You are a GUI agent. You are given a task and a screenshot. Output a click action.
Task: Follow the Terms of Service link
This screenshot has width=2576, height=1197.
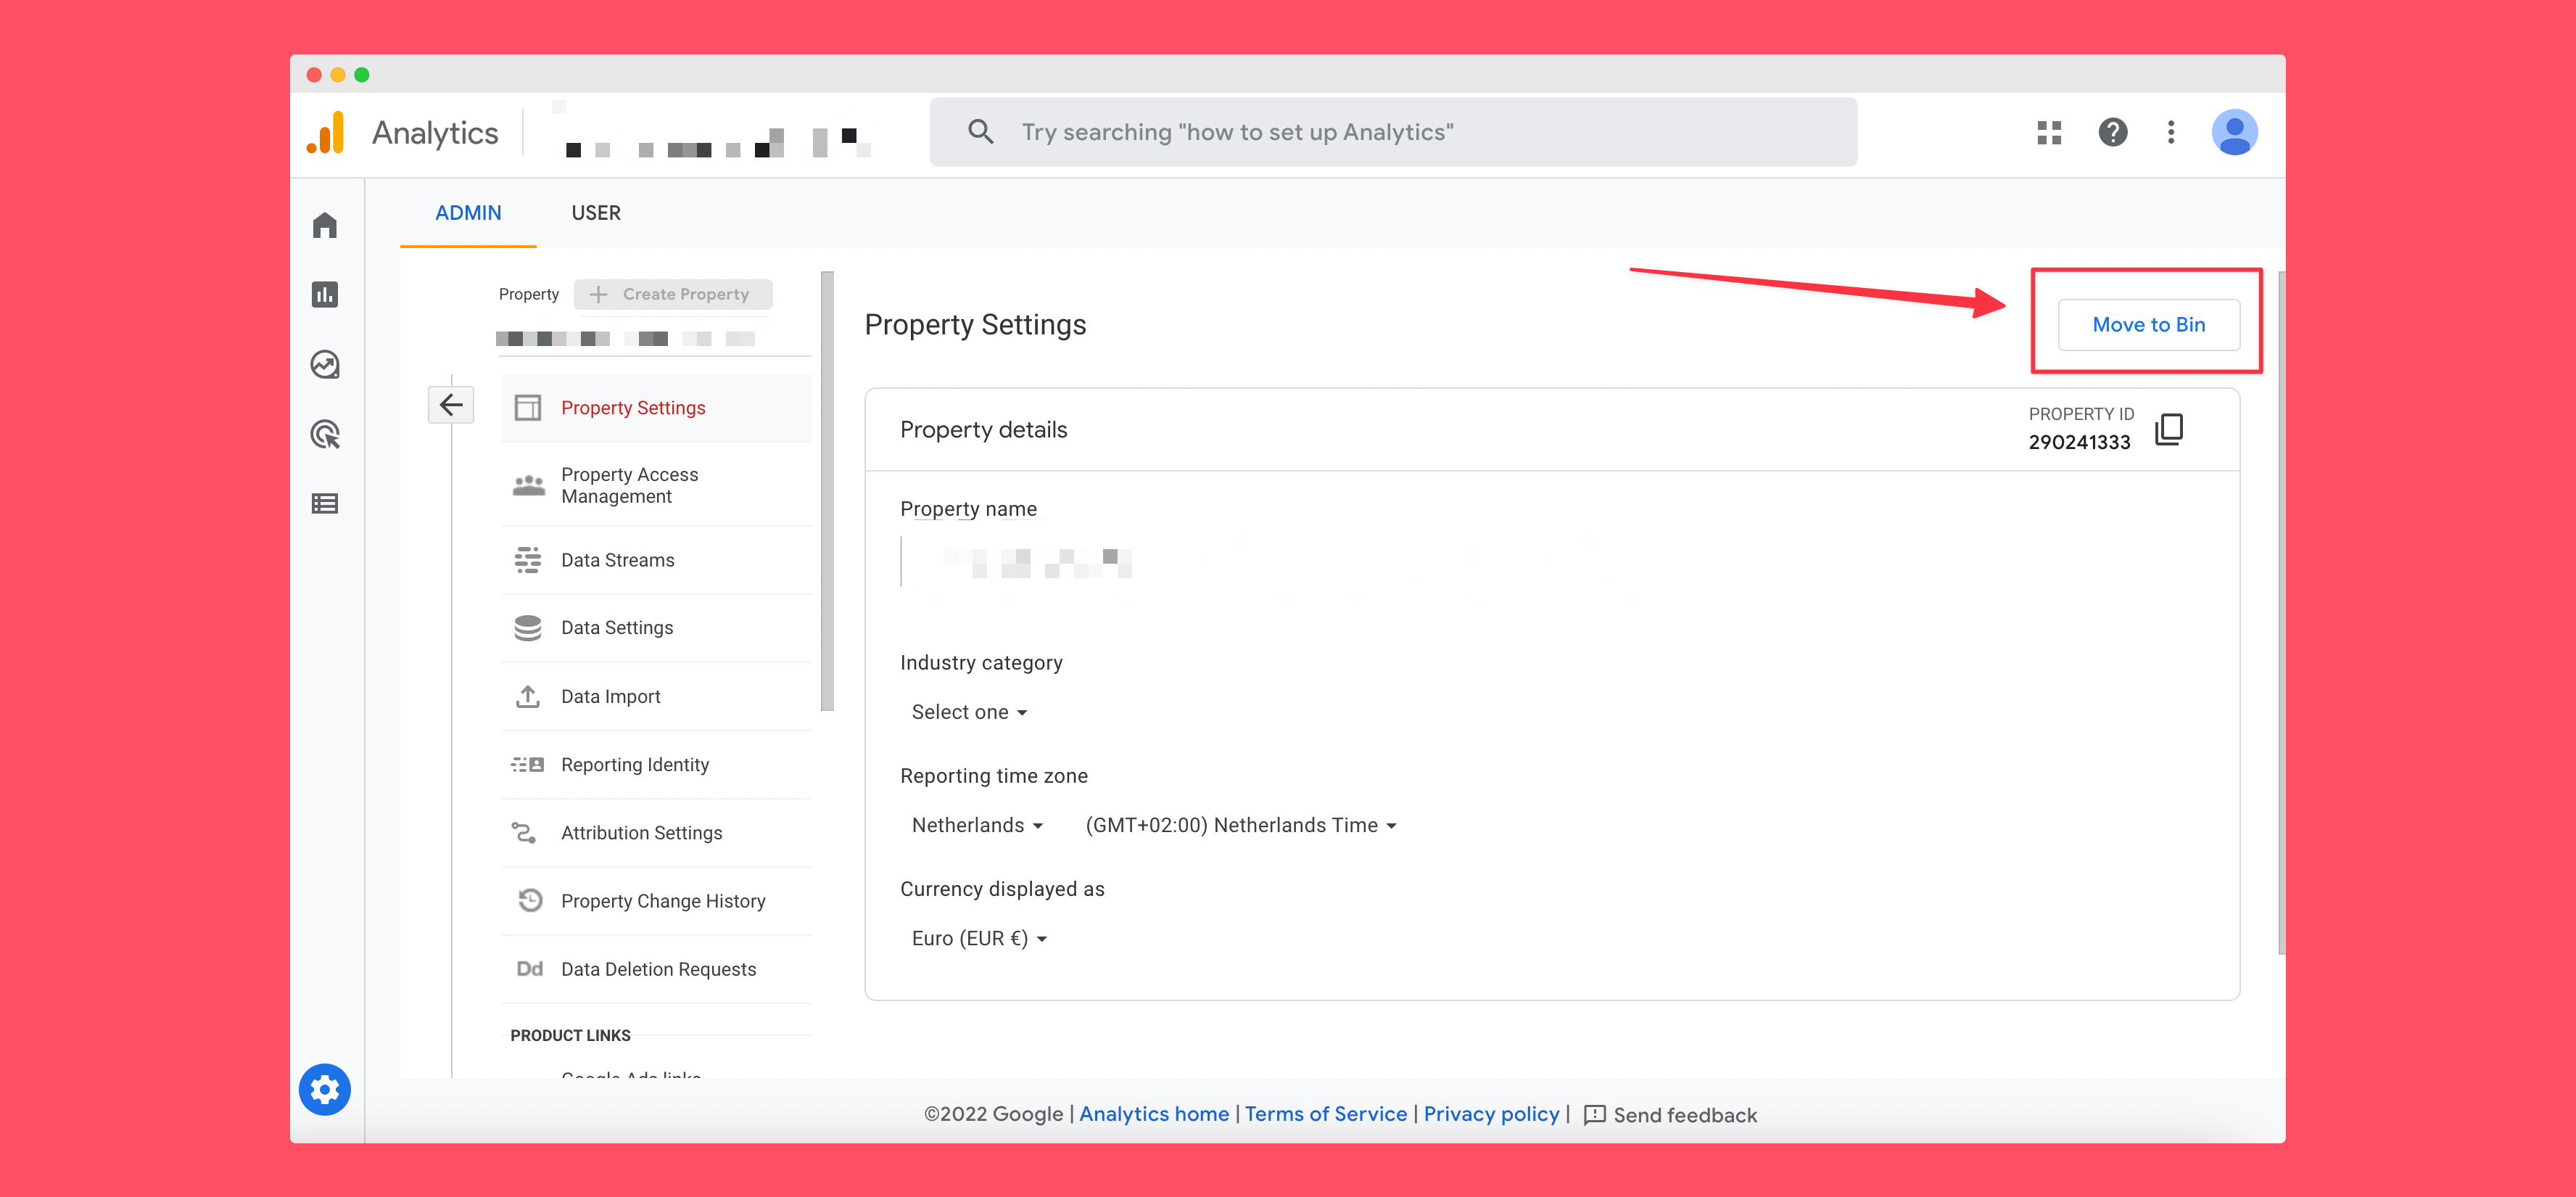click(x=1325, y=1114)
